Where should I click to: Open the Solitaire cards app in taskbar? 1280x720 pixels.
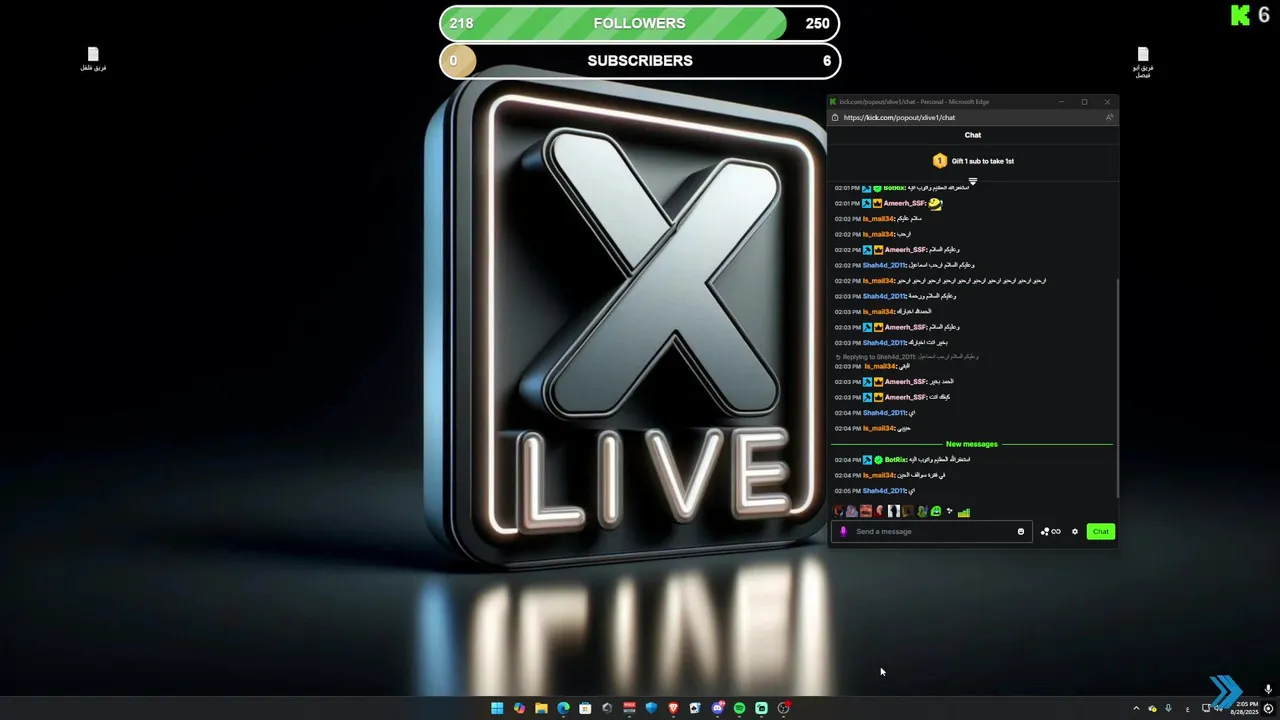coord(695,708)
